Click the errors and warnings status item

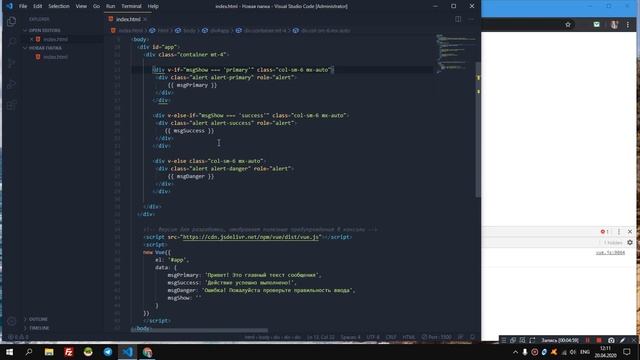pos(18,337)
